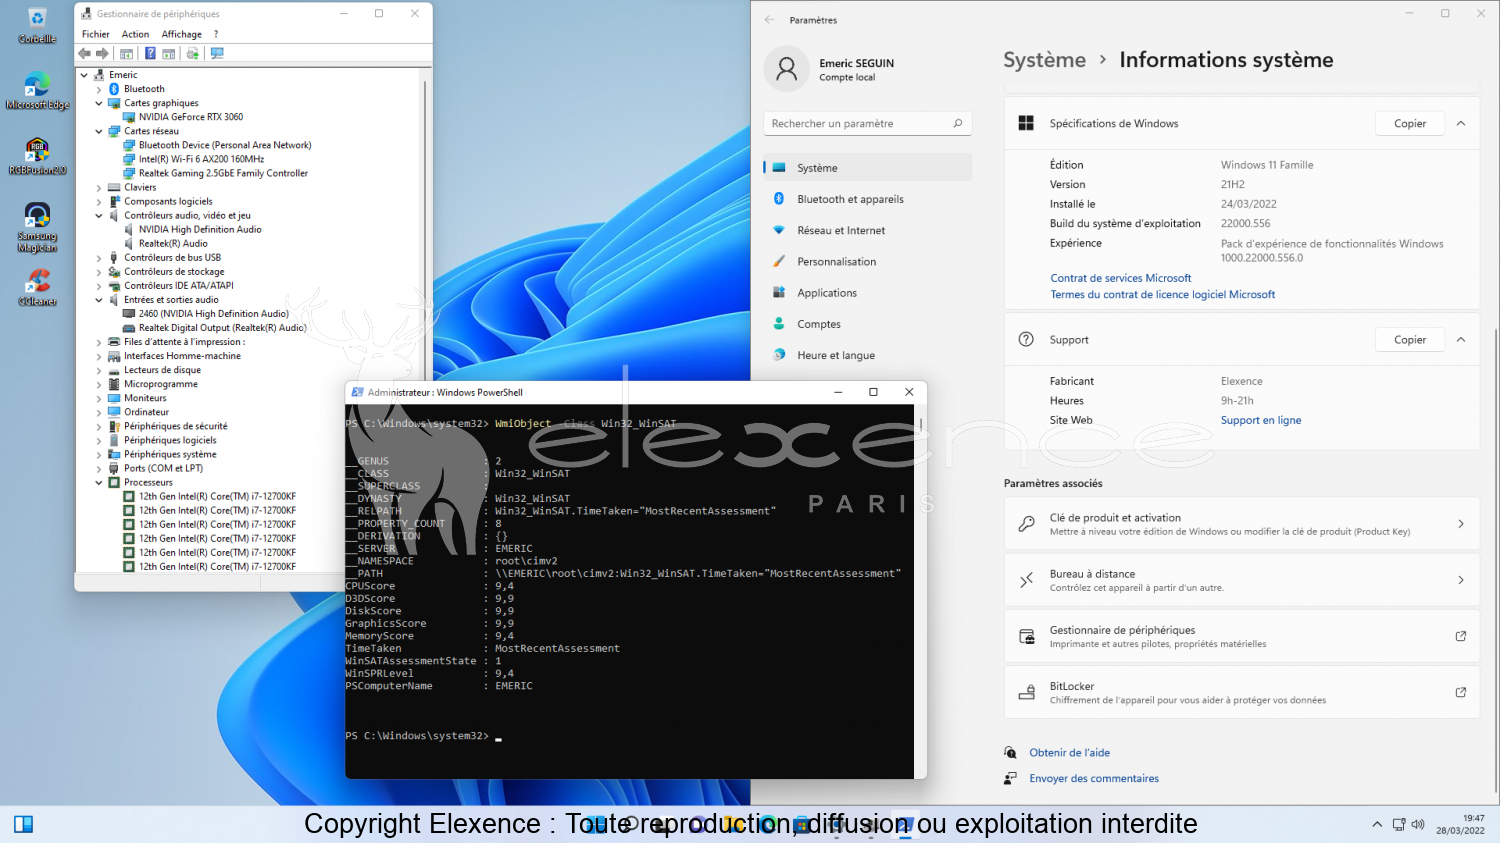The image size is (1500, 843).
Task: Open Personnalisation settings
Action: pyautogui.click(x=867, y=261)
